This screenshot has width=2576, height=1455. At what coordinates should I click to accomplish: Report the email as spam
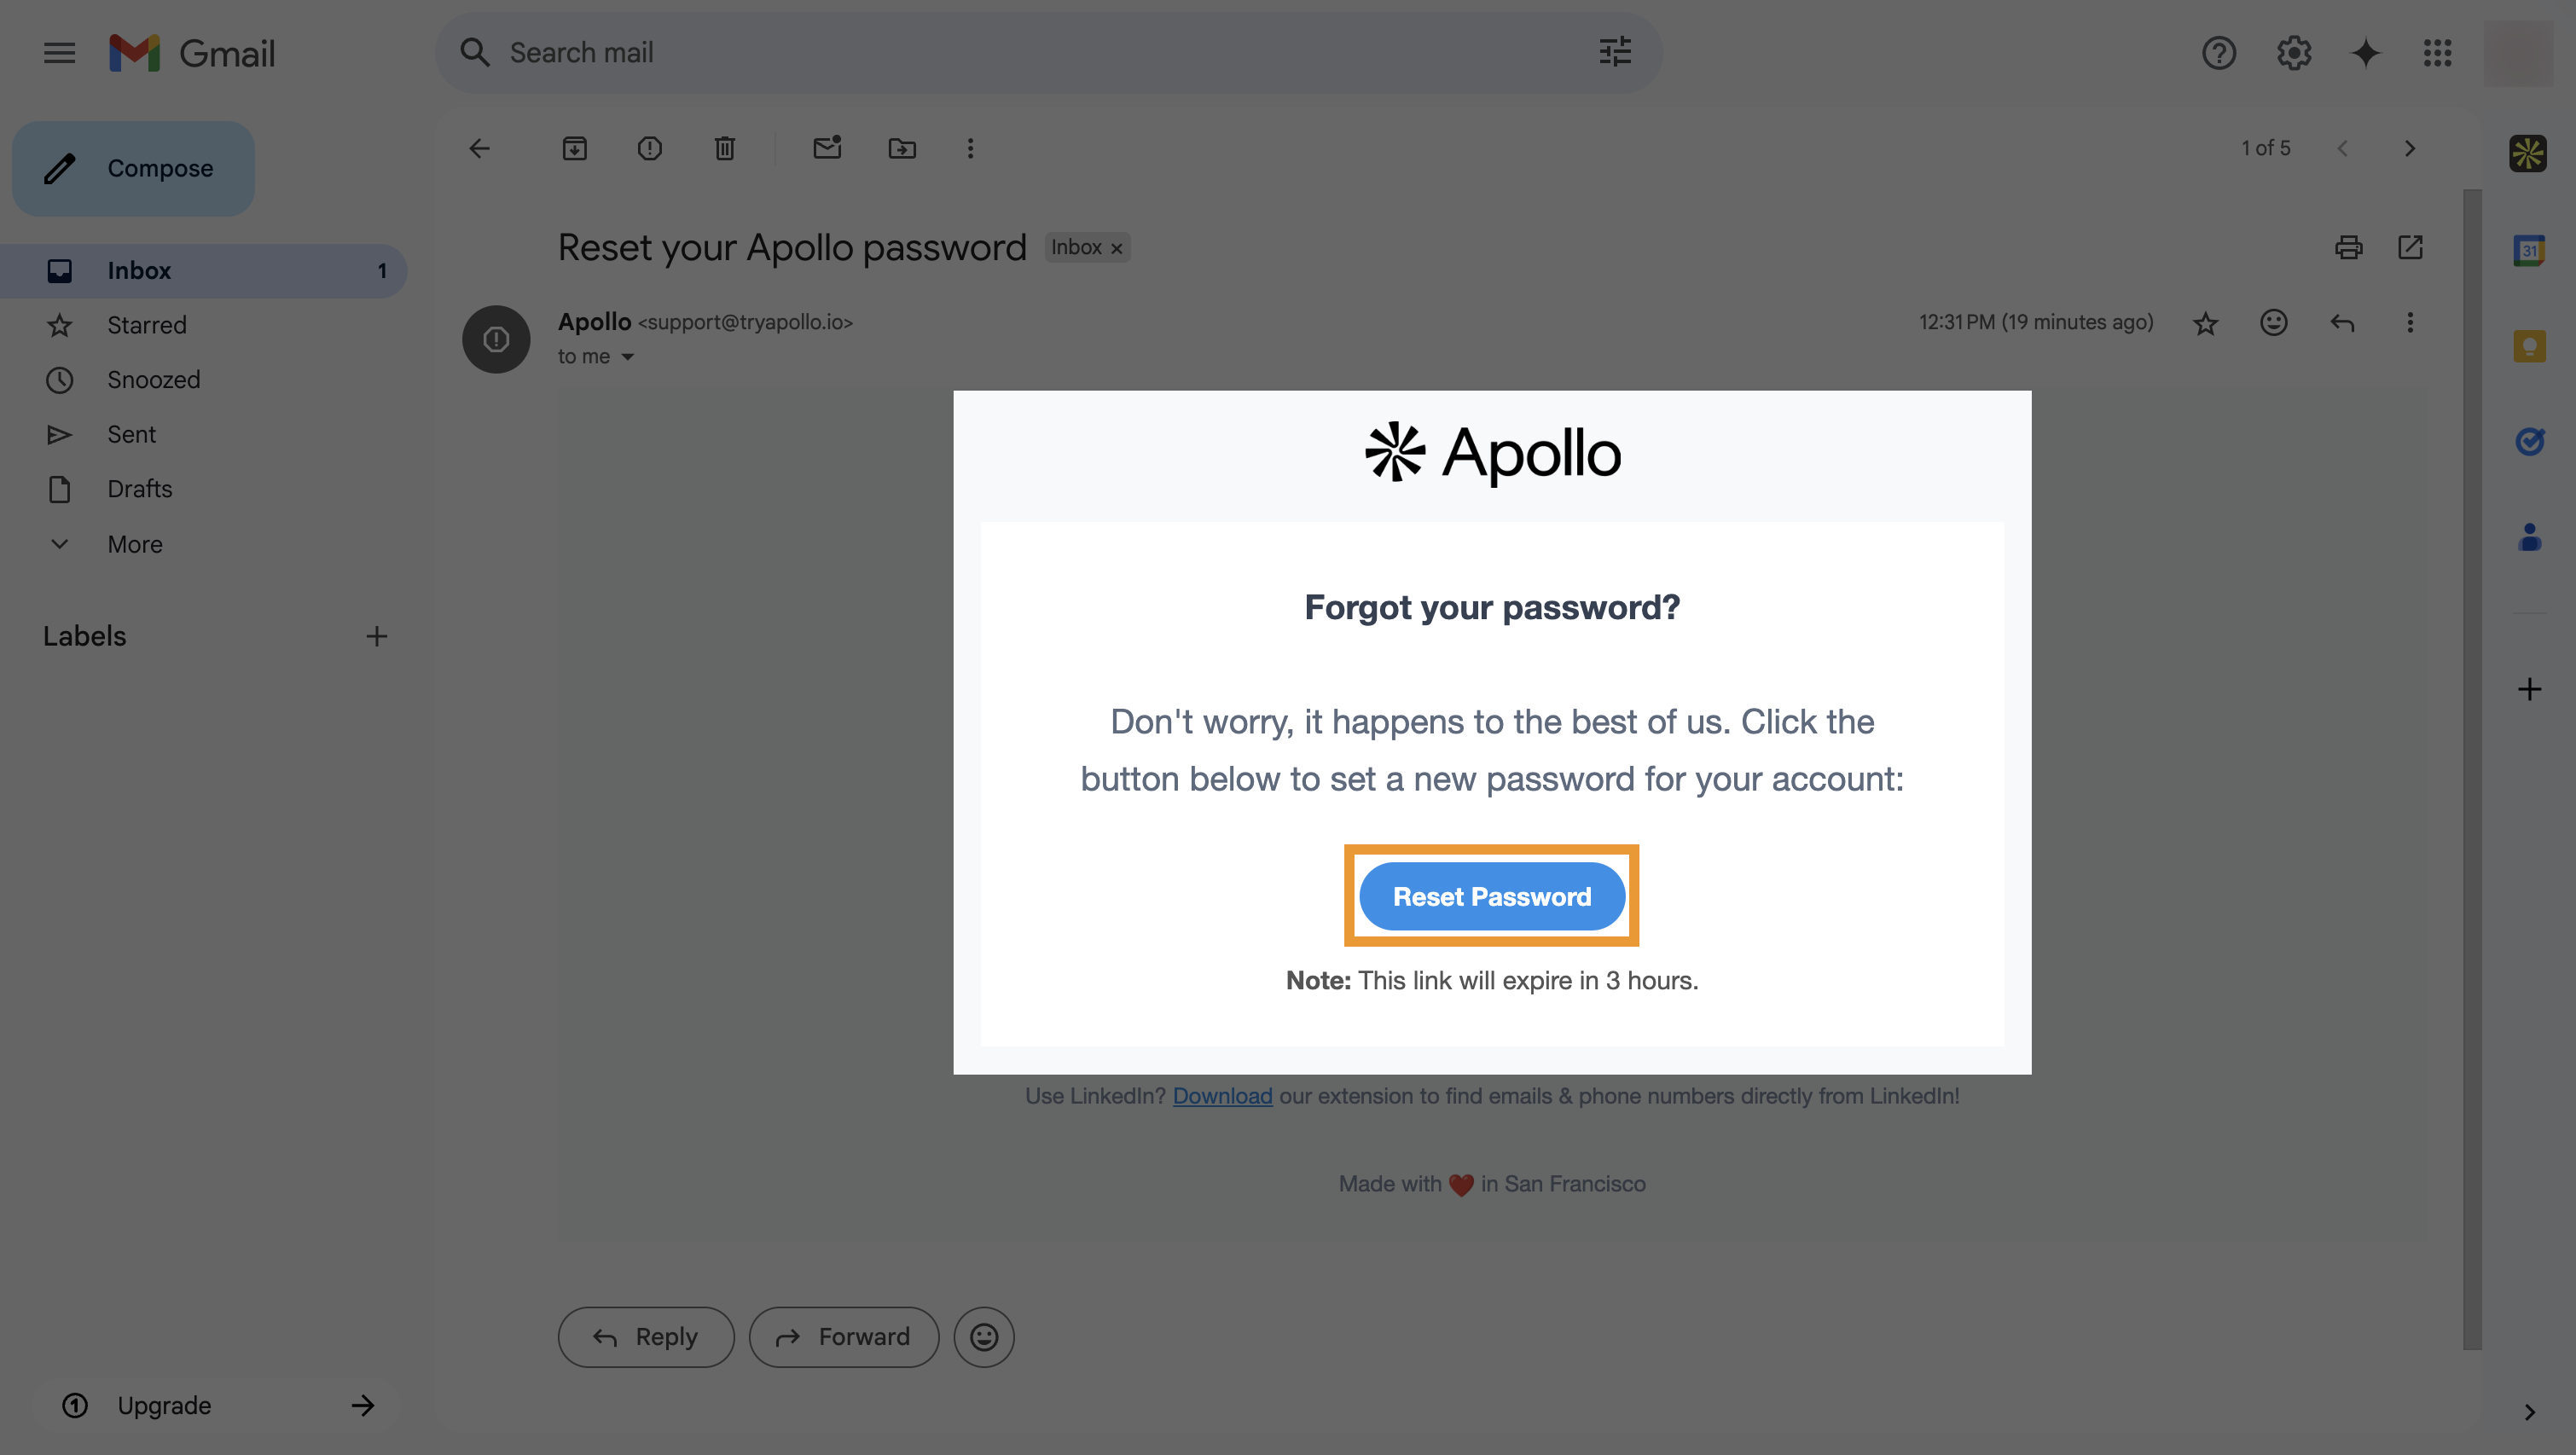650,148
